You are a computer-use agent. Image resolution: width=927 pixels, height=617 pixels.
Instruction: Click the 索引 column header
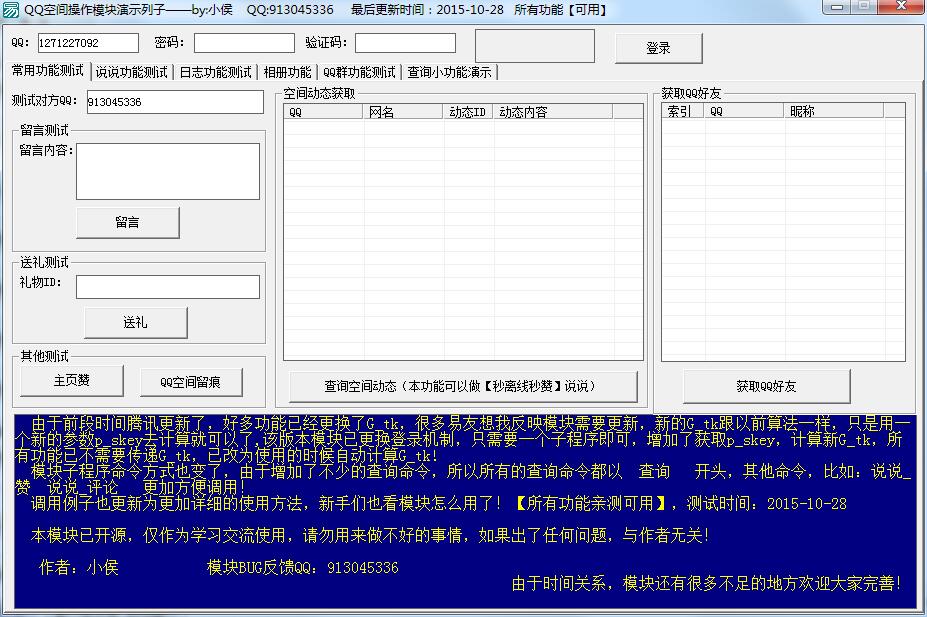[683, 111]
